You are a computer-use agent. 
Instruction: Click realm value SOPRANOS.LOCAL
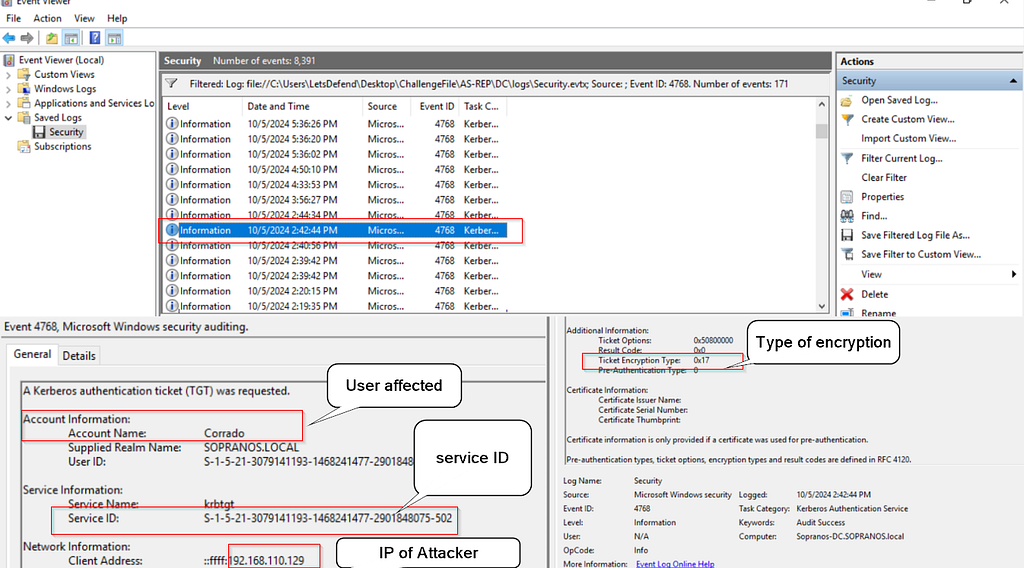pyautogui.click(x=251, y=448)
